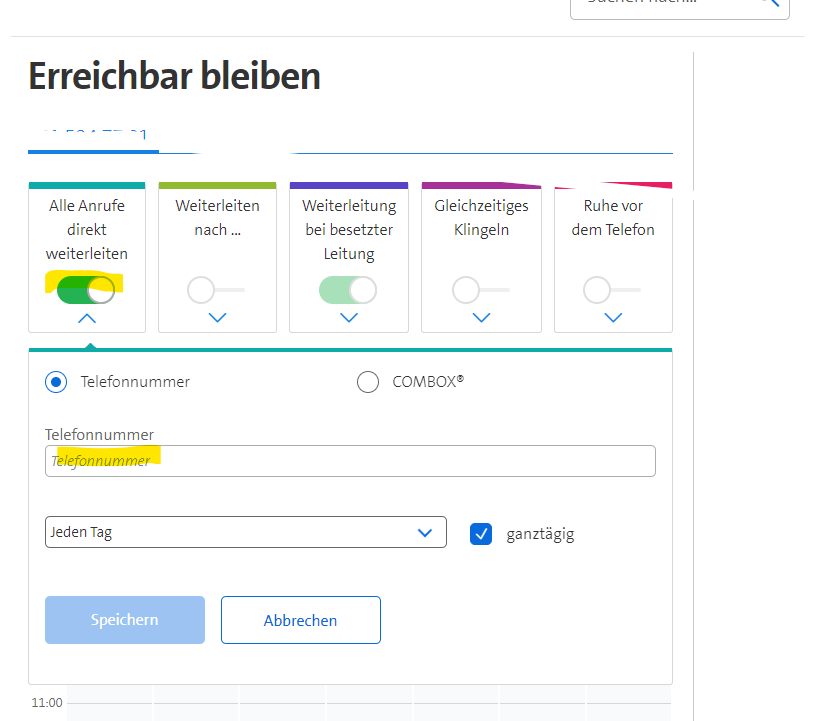Screen dimensions: 840x721
Task: Toggle 'Weiterleitung bei besetzter Leitung' switch
Action: click(348, 290)
